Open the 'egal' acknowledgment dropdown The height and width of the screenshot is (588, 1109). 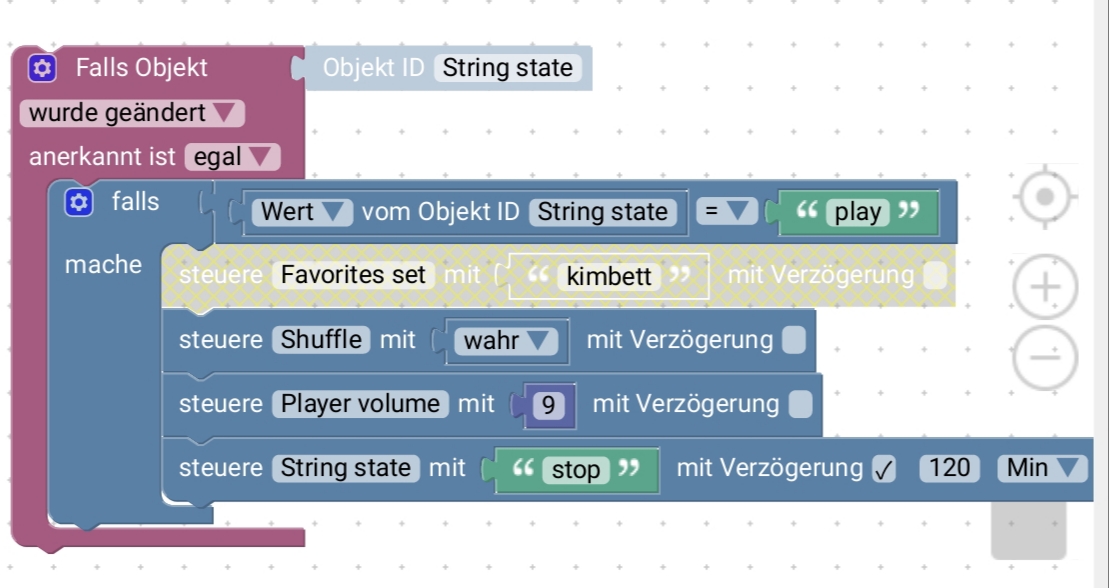coord(232,157)
